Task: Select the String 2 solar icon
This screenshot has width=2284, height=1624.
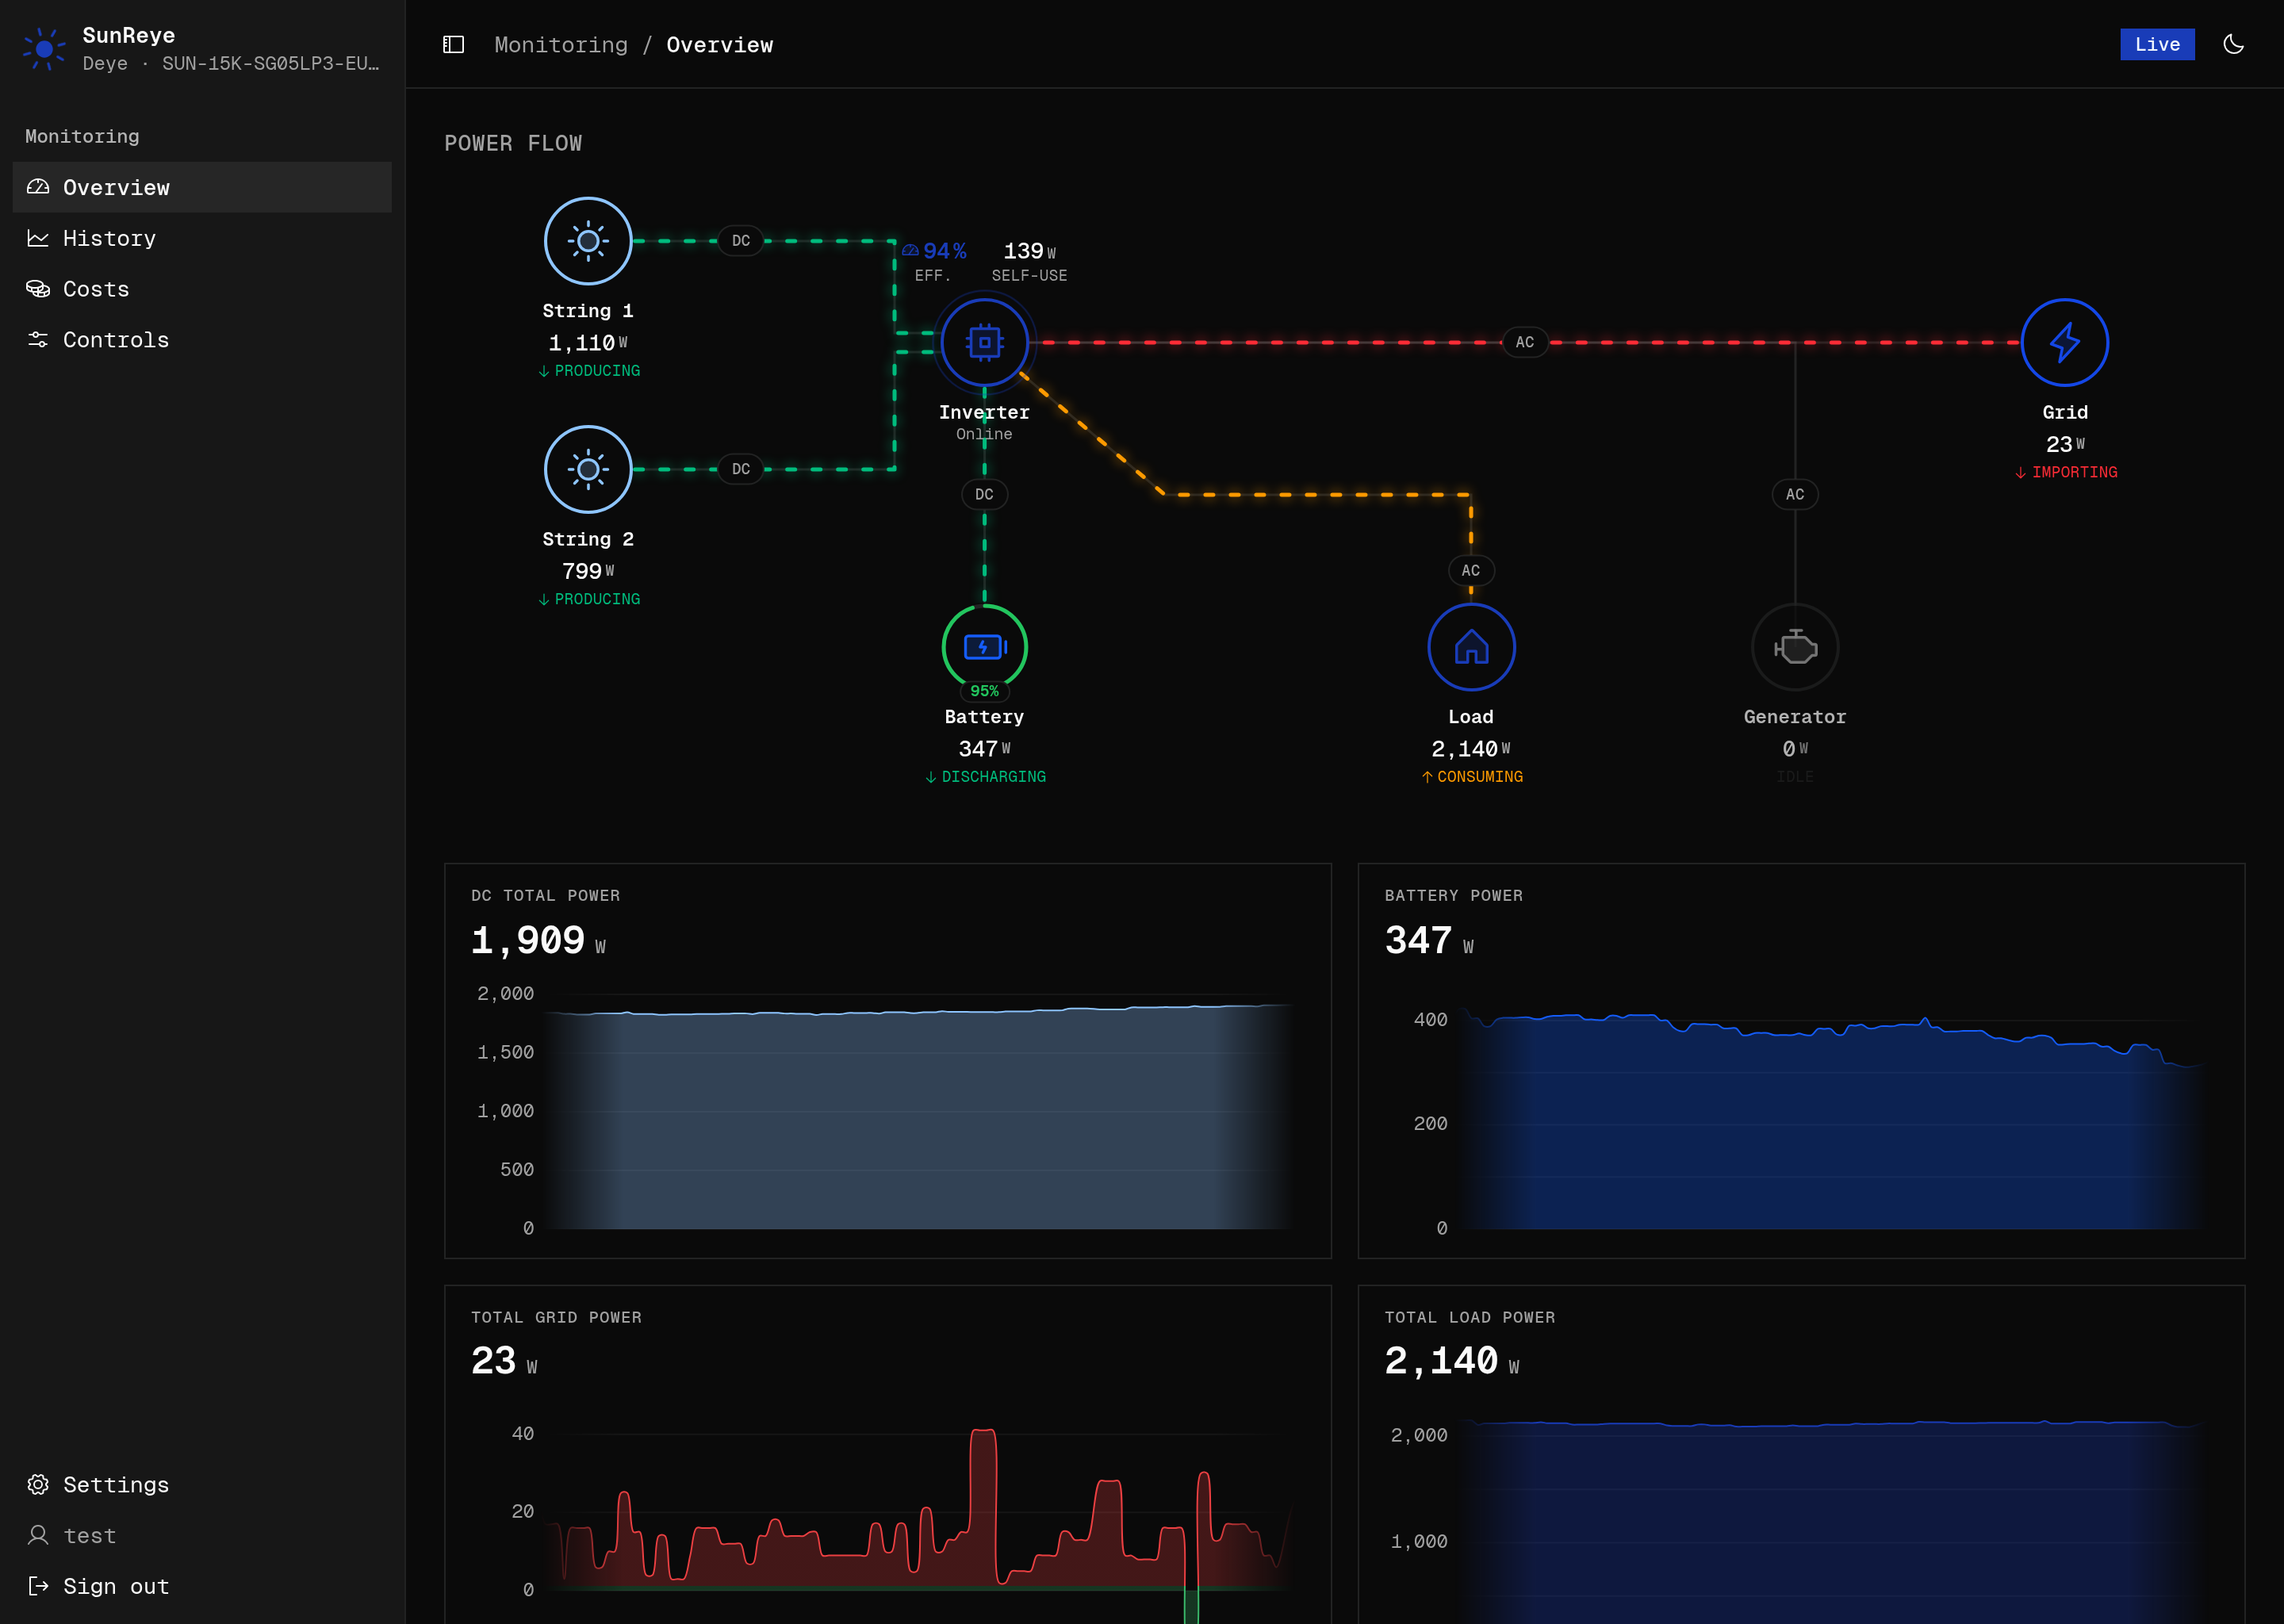Action: [588, 469]
